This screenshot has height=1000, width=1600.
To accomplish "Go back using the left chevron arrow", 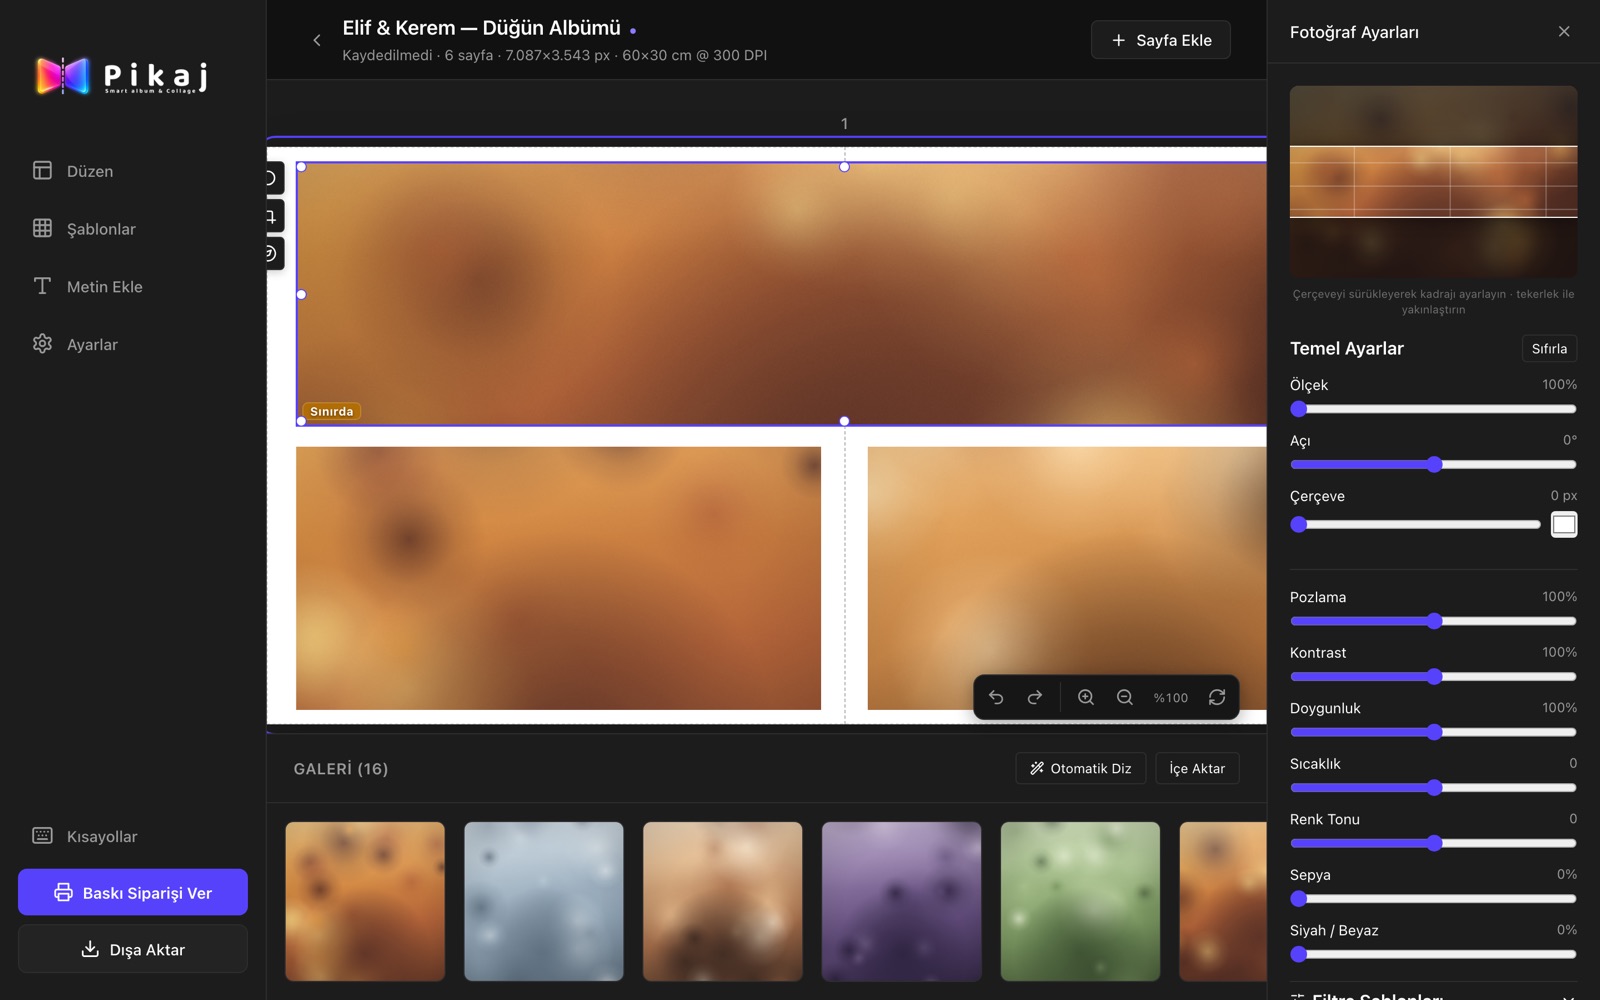I will (317, 40).
